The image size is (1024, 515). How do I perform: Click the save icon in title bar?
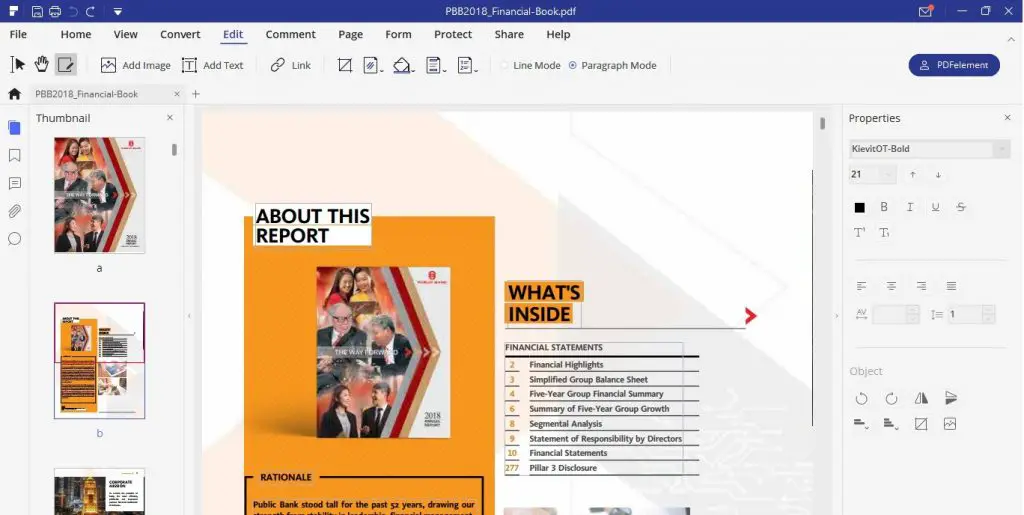tap(37, 11)
